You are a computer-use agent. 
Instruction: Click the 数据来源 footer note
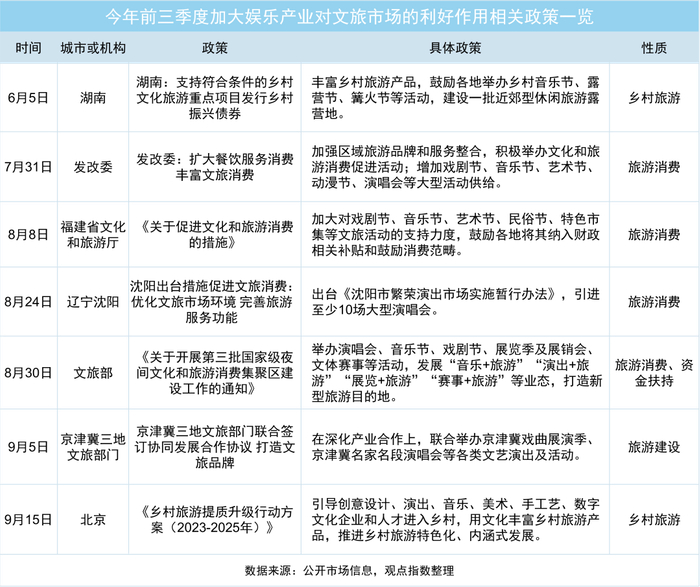(x=350, y=570)
